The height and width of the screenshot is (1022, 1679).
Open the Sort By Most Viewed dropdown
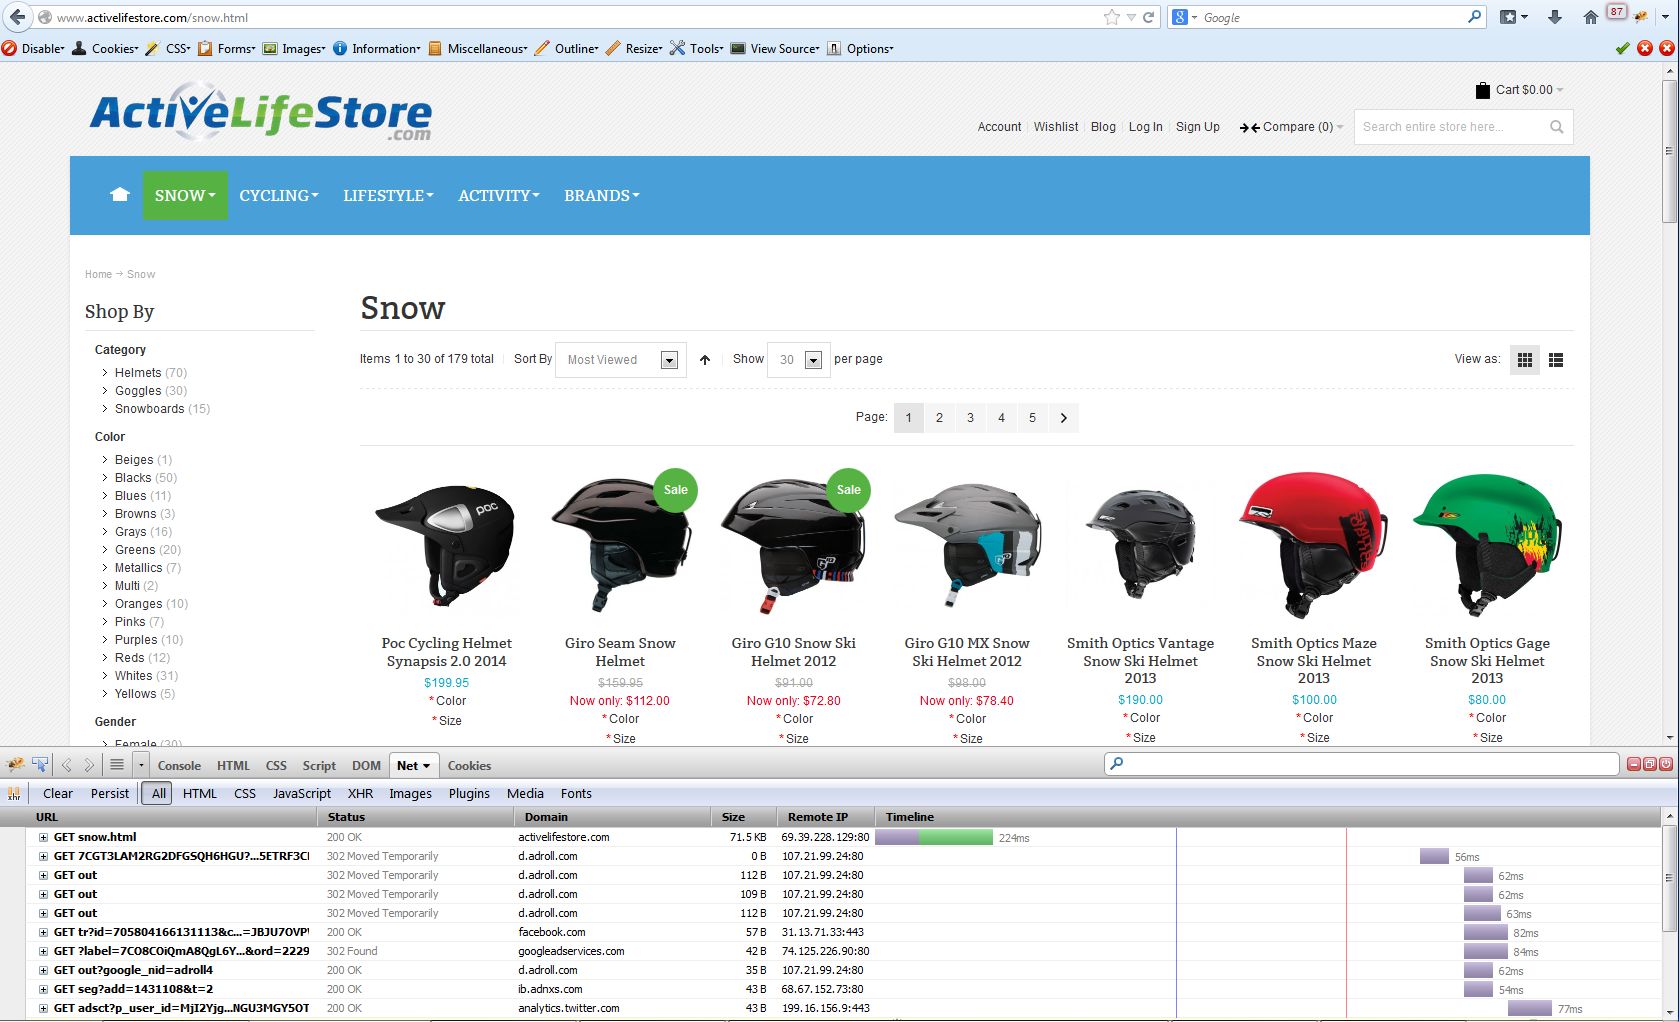coord(621,360)
